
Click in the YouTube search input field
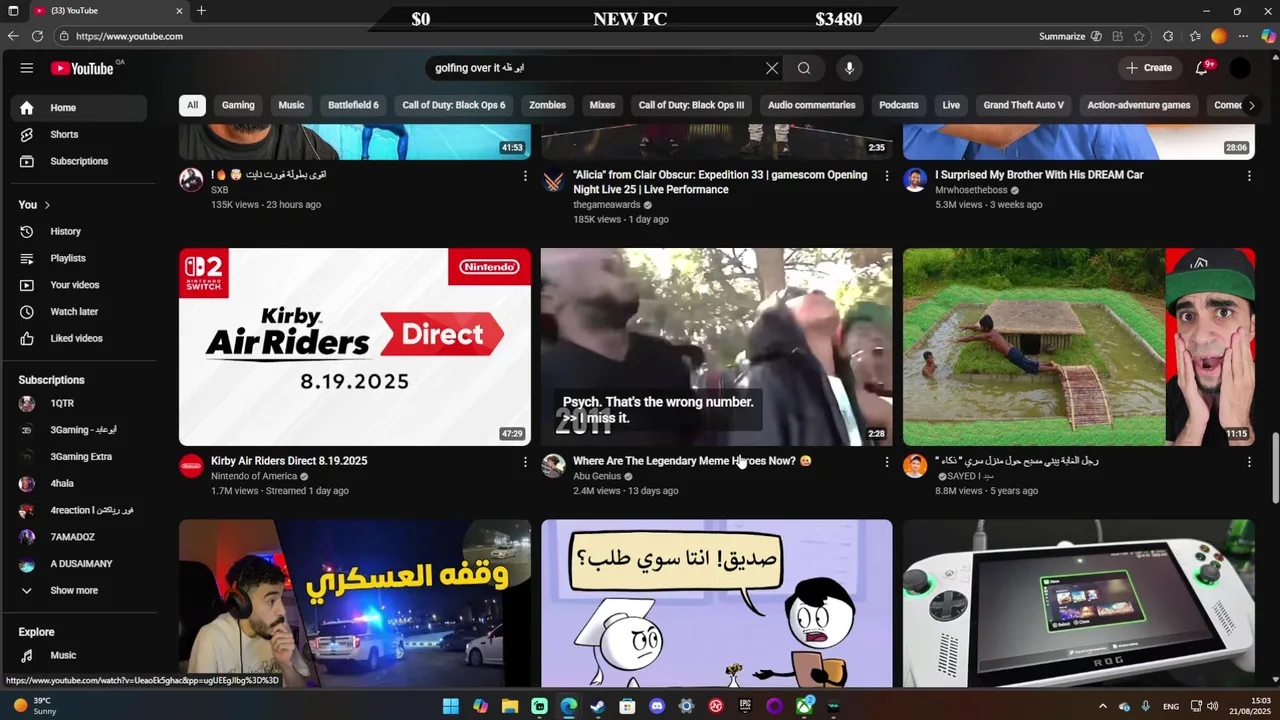595,68
